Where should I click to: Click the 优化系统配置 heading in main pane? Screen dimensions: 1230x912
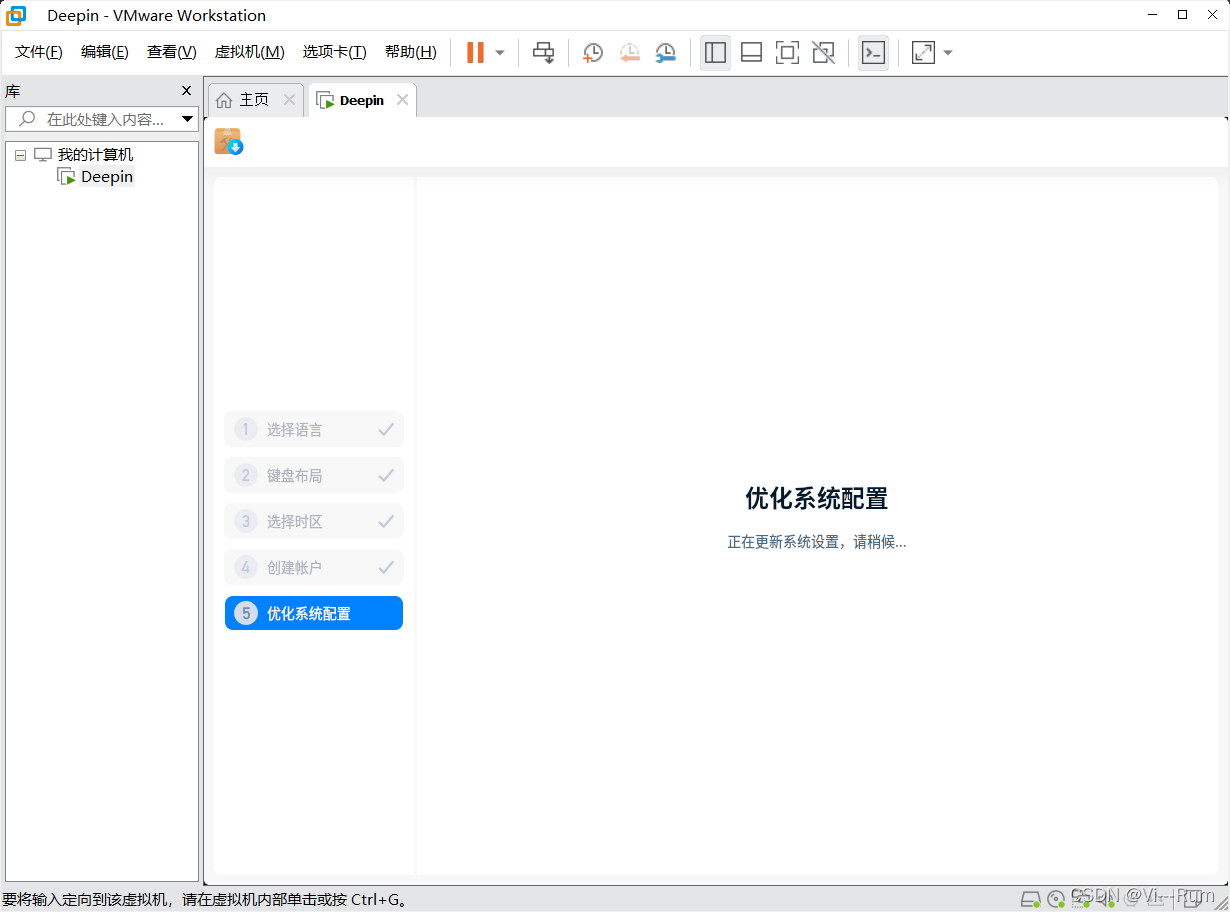pos(817,498)
